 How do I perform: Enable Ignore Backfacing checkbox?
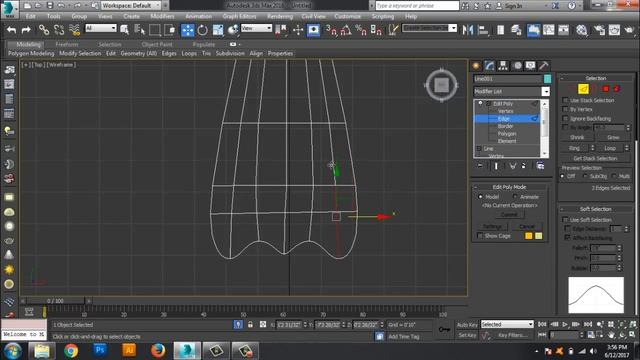(x=565, y=118)
